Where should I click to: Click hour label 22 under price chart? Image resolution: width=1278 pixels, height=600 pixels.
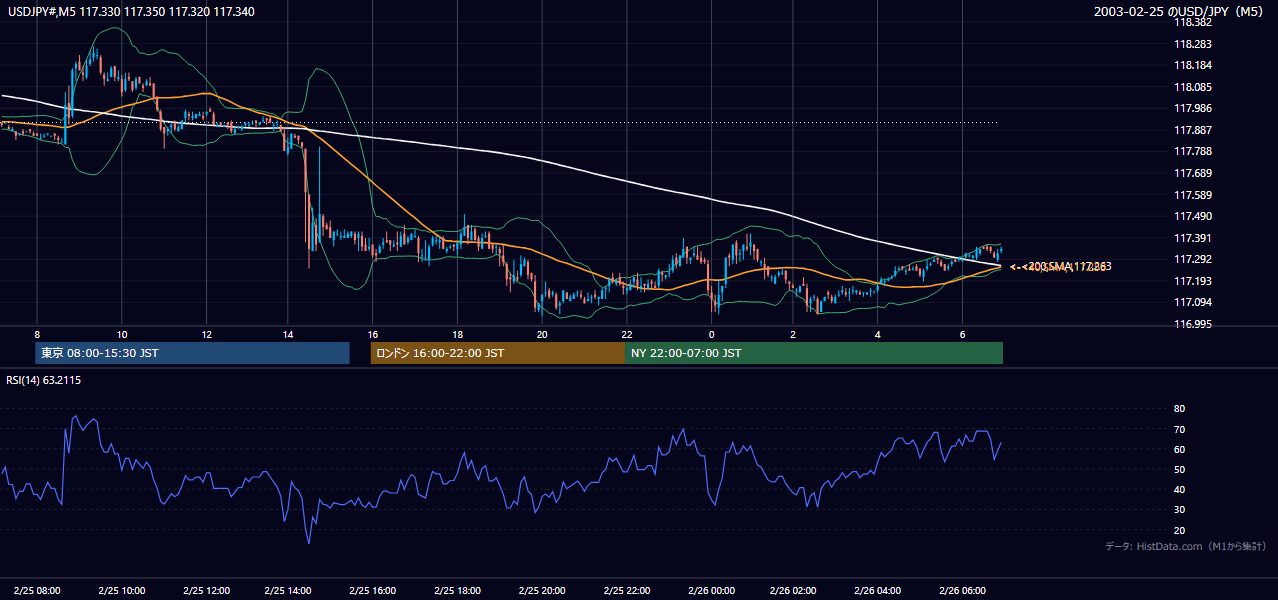pyautogui.click(x=625, y=334)
